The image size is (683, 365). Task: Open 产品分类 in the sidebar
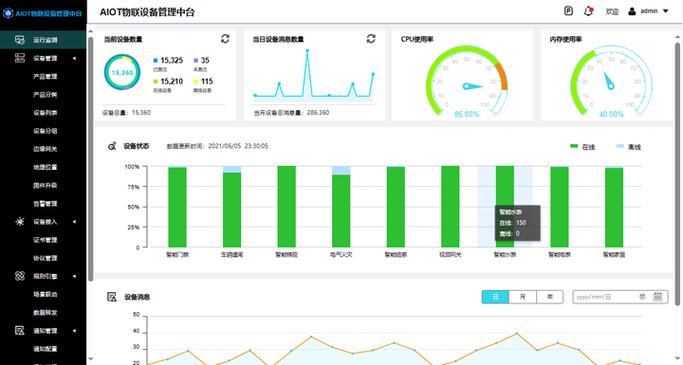(45, 95)
